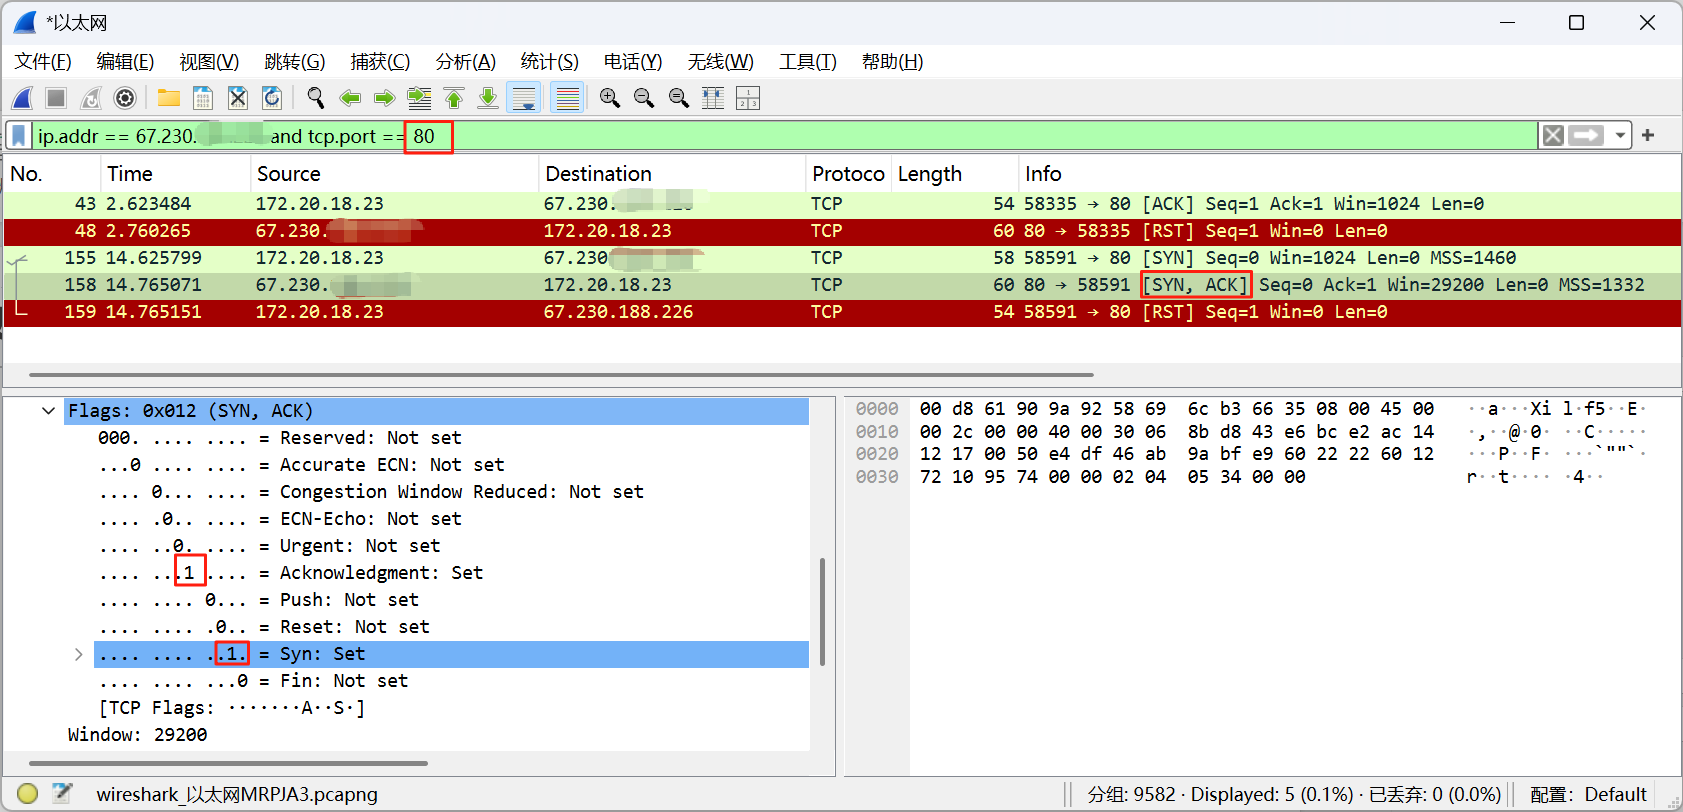Open the 统计(S) menu
Image resolution: width=1683 pixels, height=812 pixels.
549,62
